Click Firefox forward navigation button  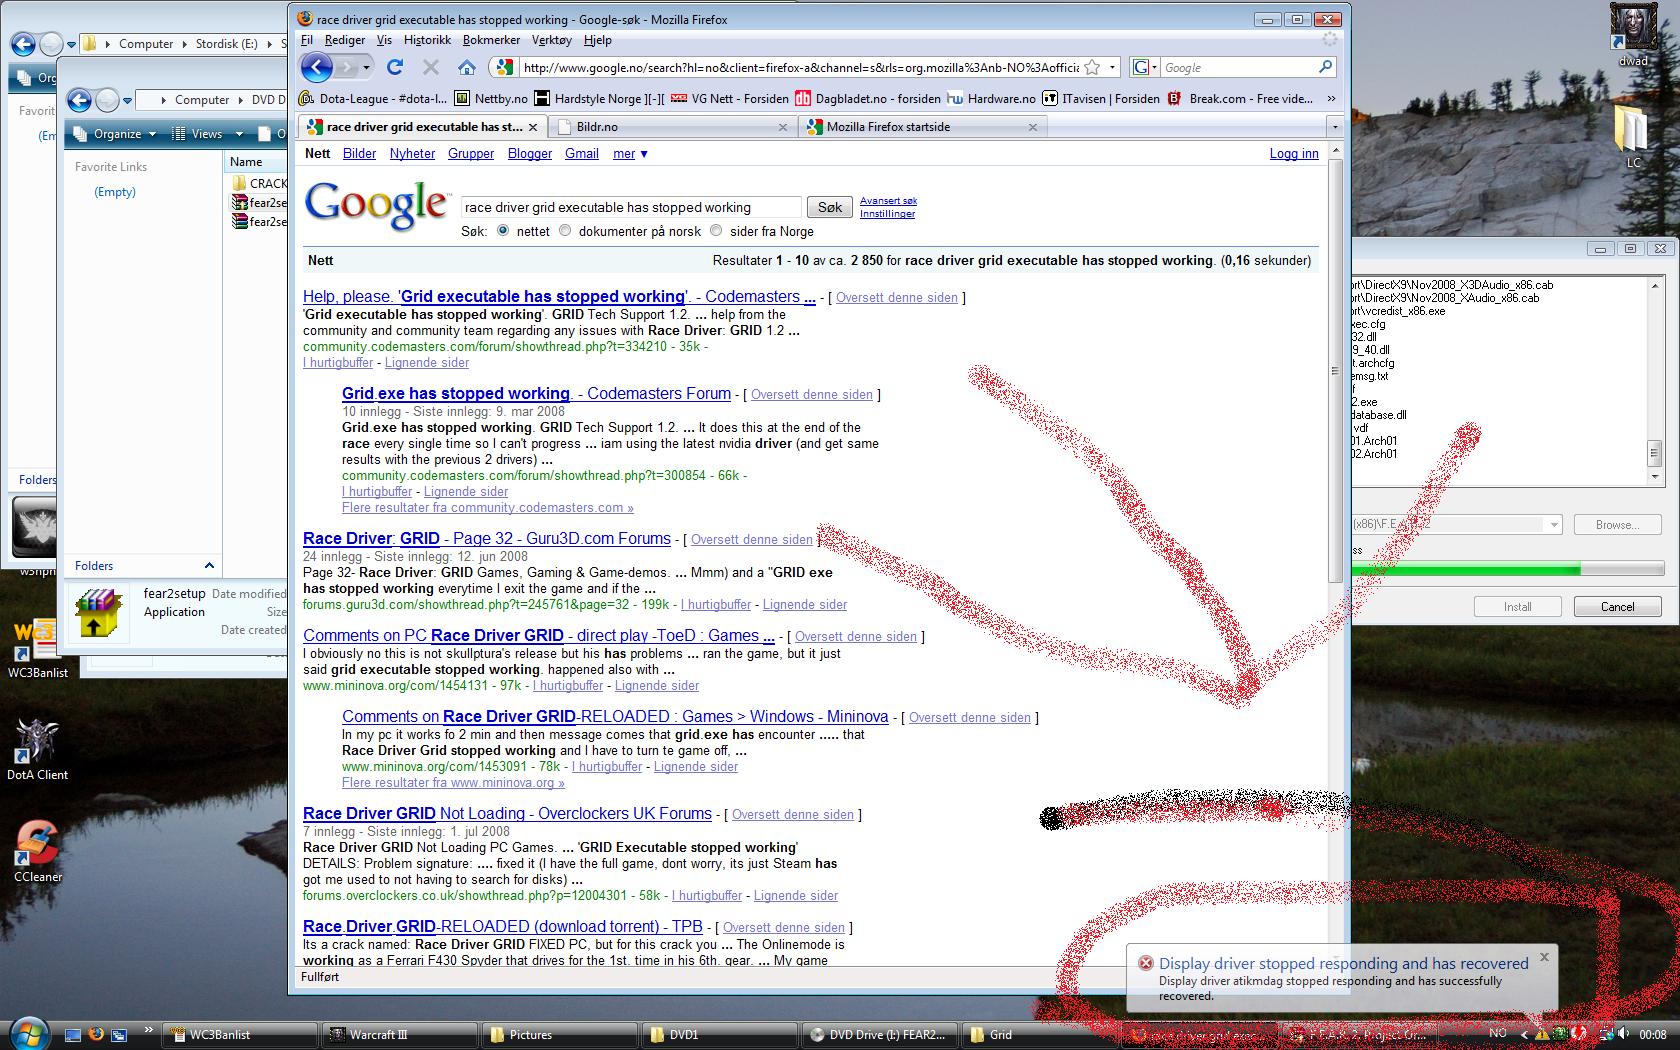click(347, 67)
